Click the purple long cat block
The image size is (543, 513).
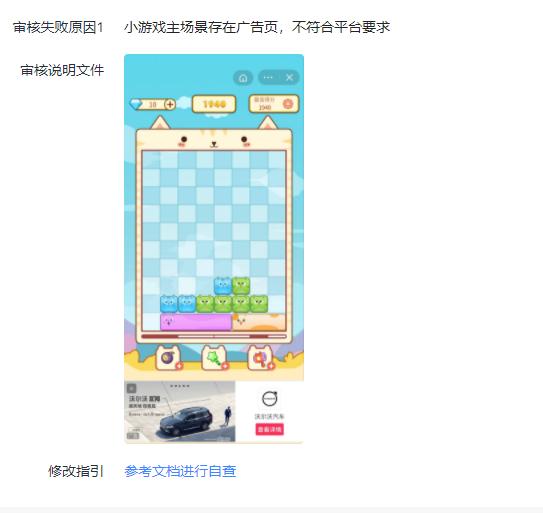click(x=196, y=322)
